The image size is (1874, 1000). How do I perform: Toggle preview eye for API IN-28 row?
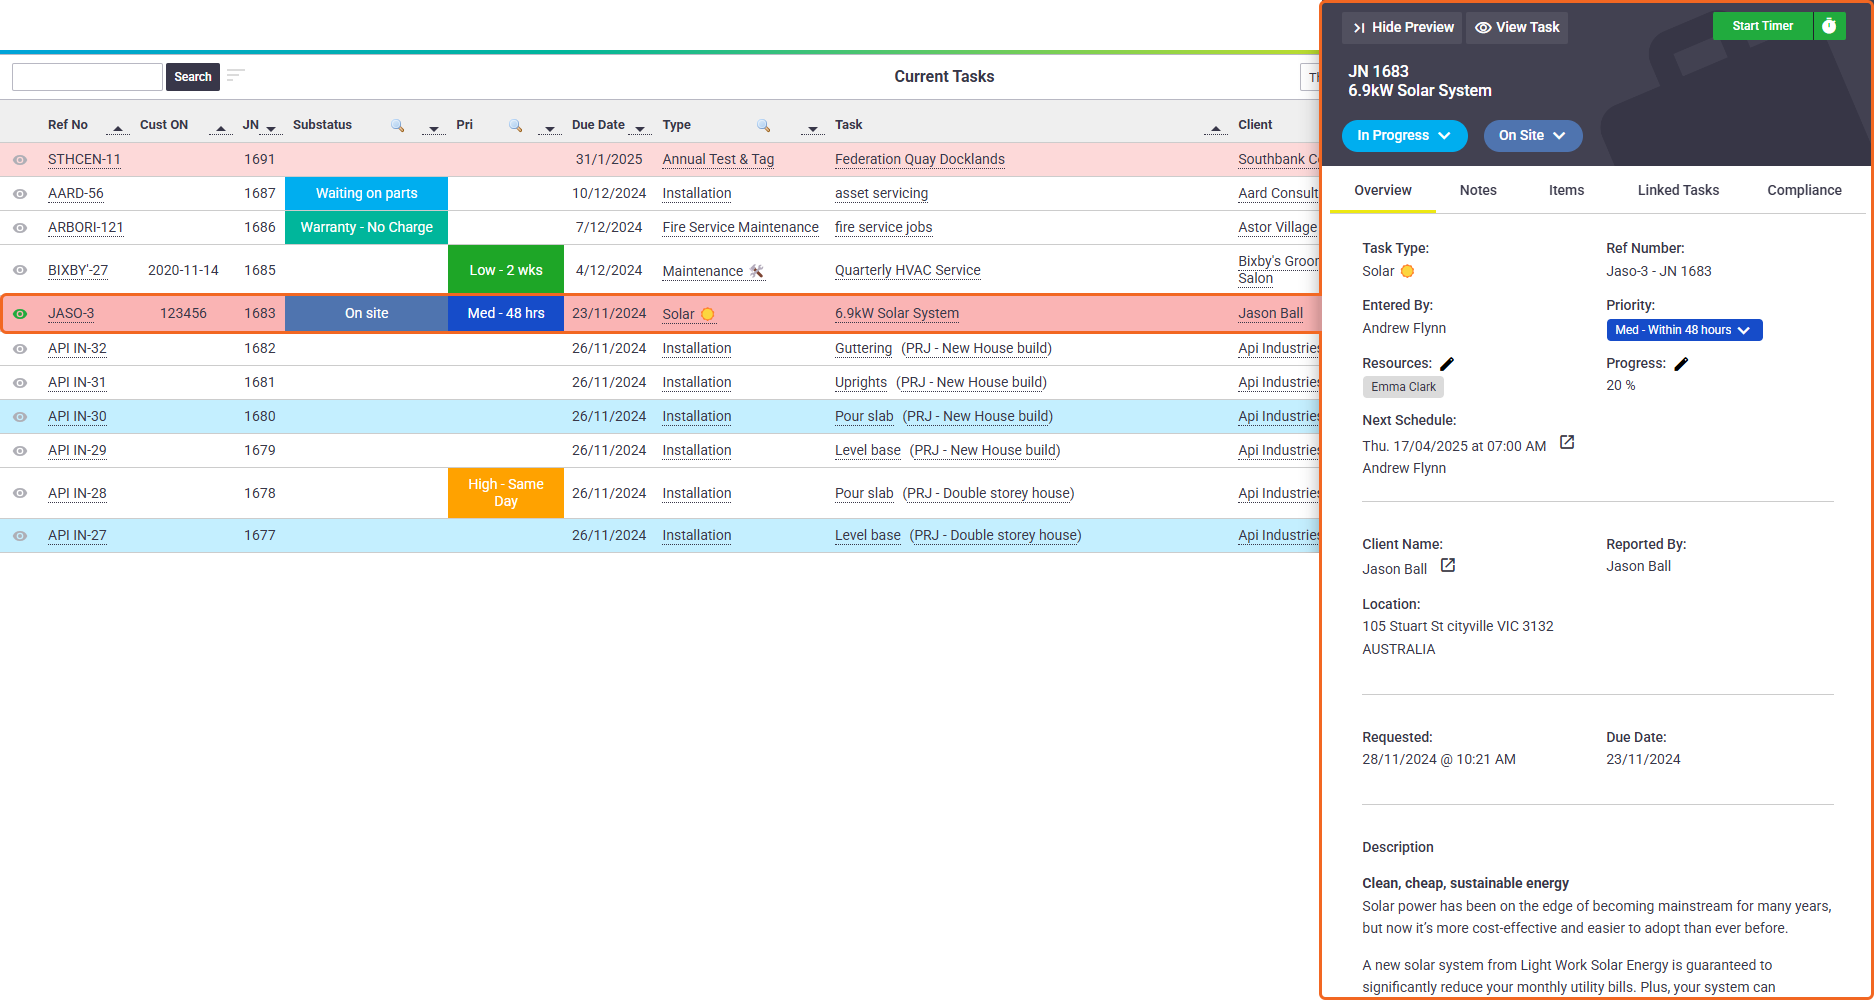tap(20, 493)
